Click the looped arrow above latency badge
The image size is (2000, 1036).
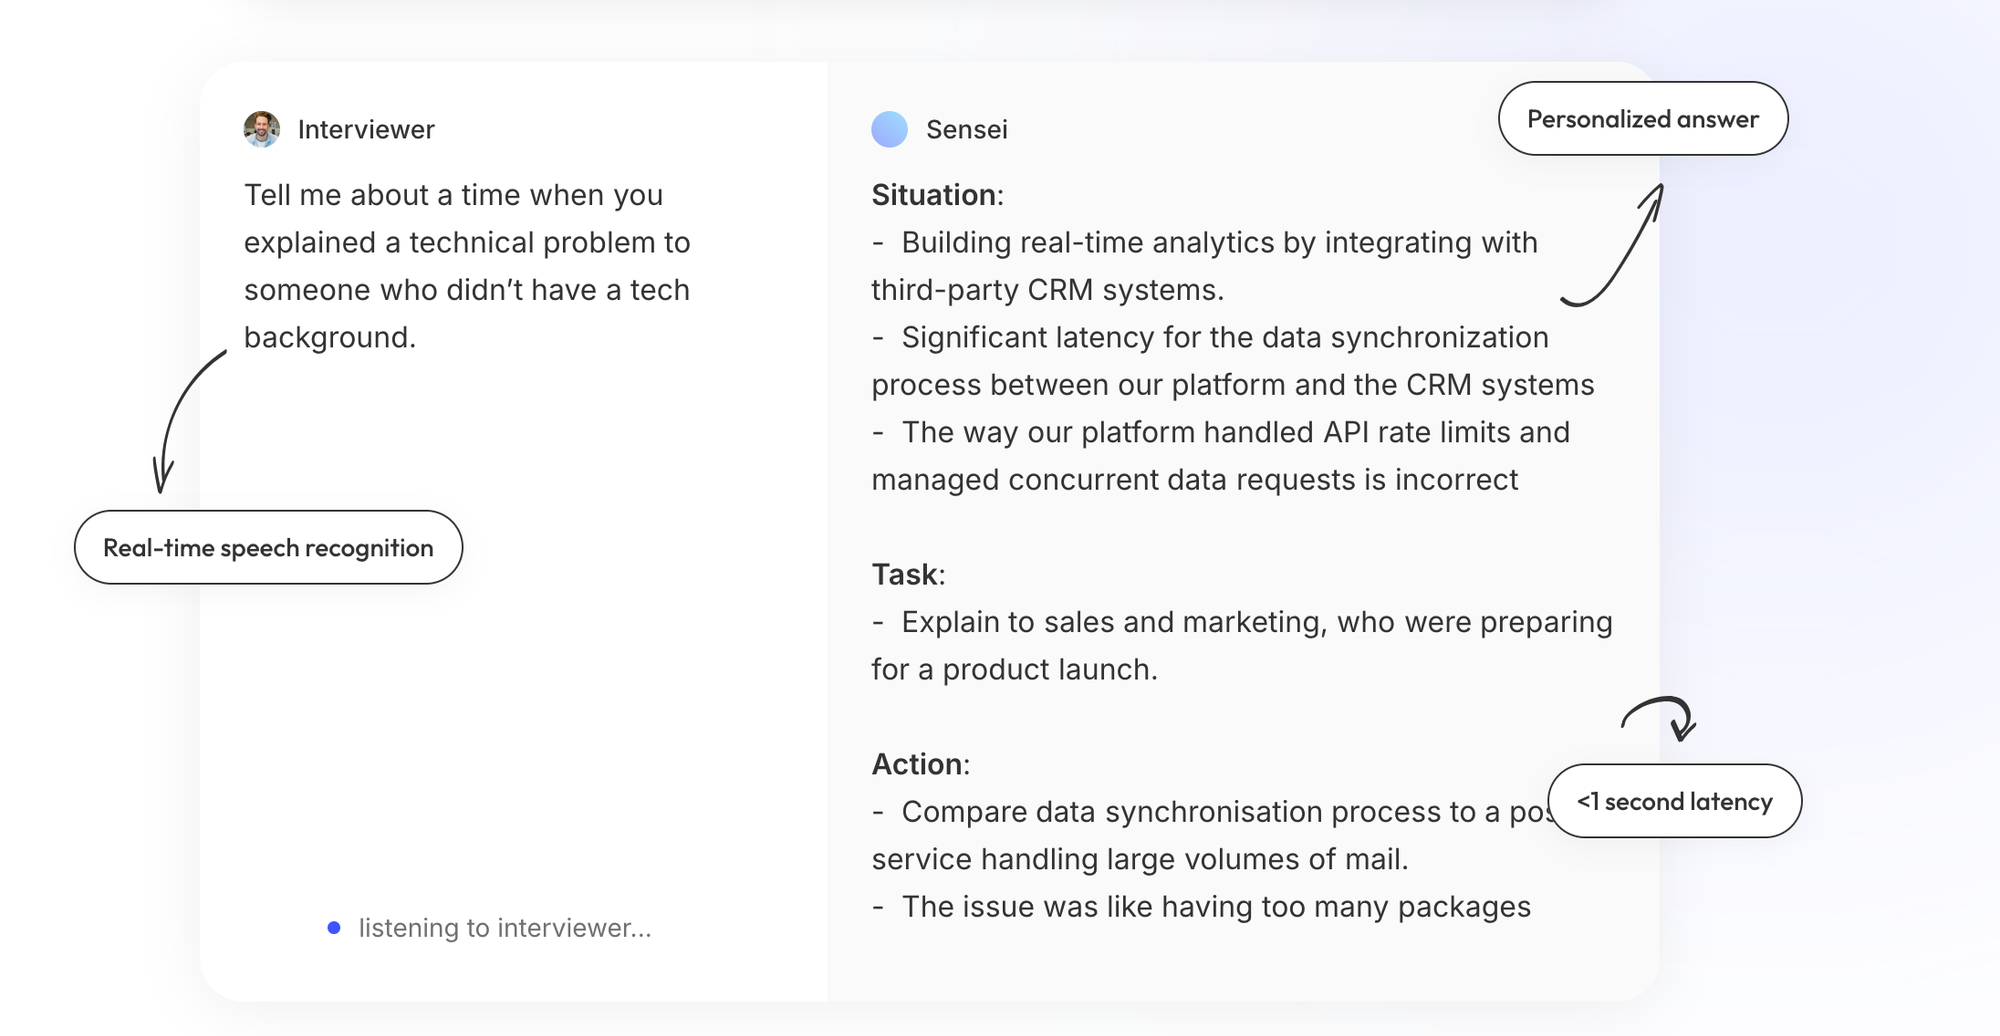click(x=1662, y=716)
